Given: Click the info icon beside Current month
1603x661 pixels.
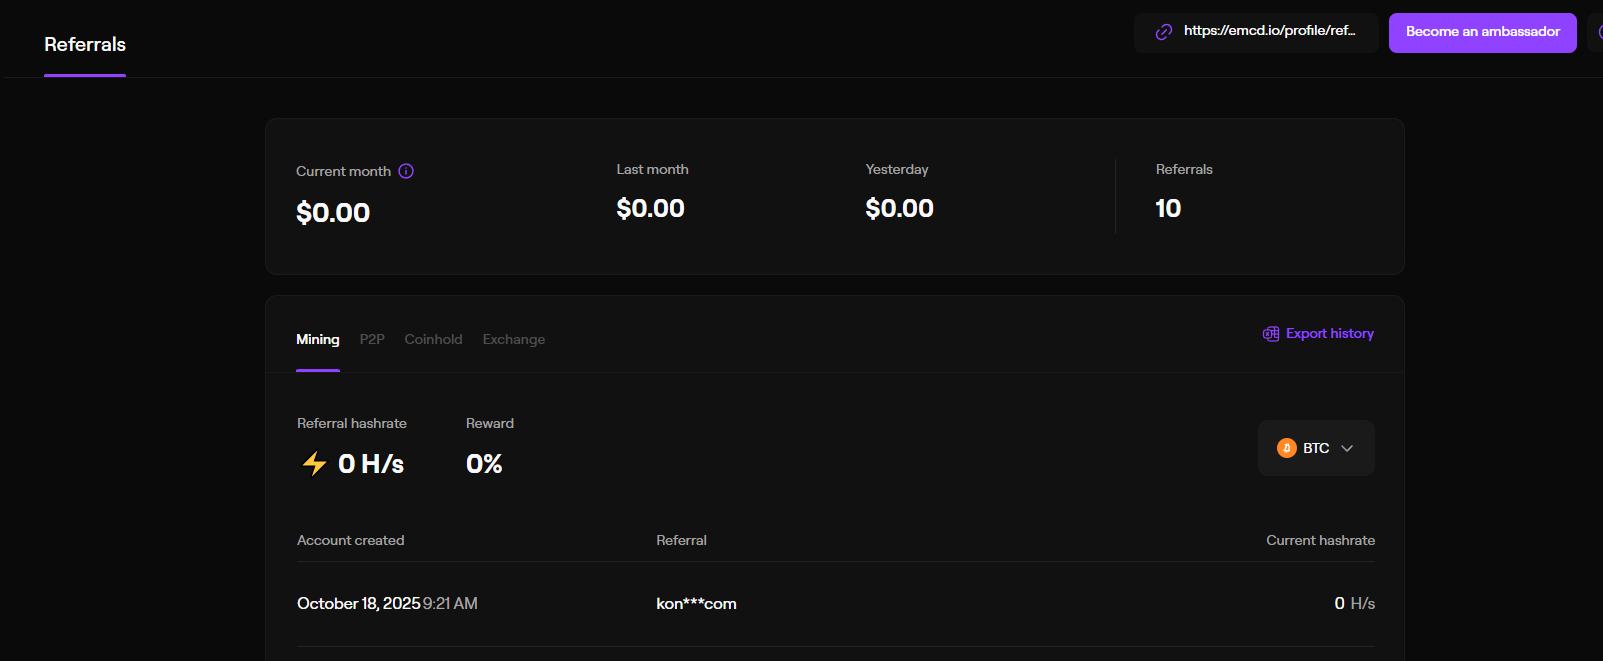Looking at the screenshot, I should point(406,171).
